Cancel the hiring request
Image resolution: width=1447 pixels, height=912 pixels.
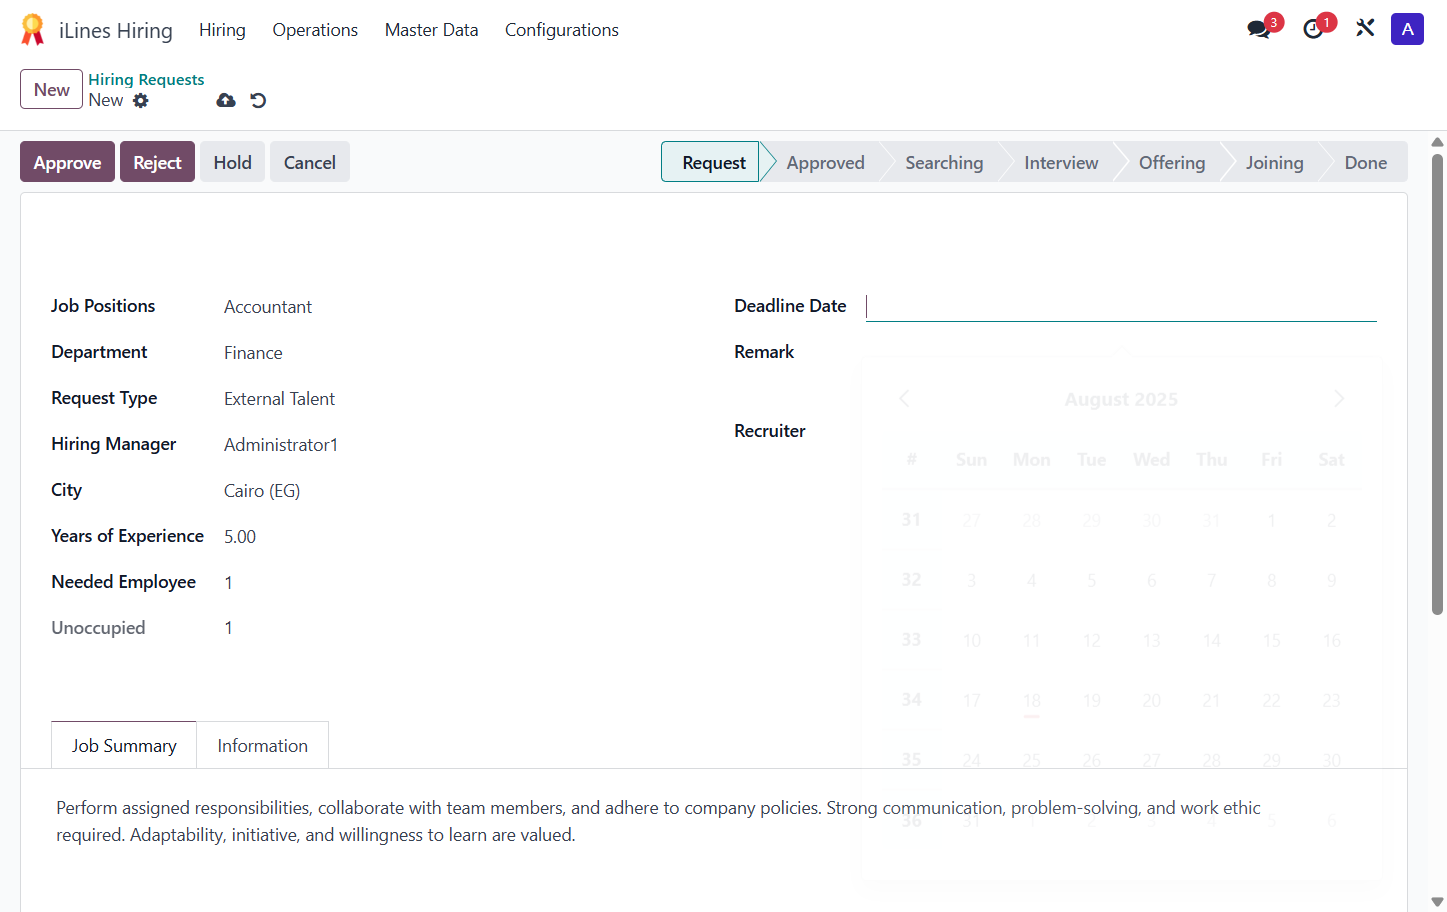(x=309, y=162)
